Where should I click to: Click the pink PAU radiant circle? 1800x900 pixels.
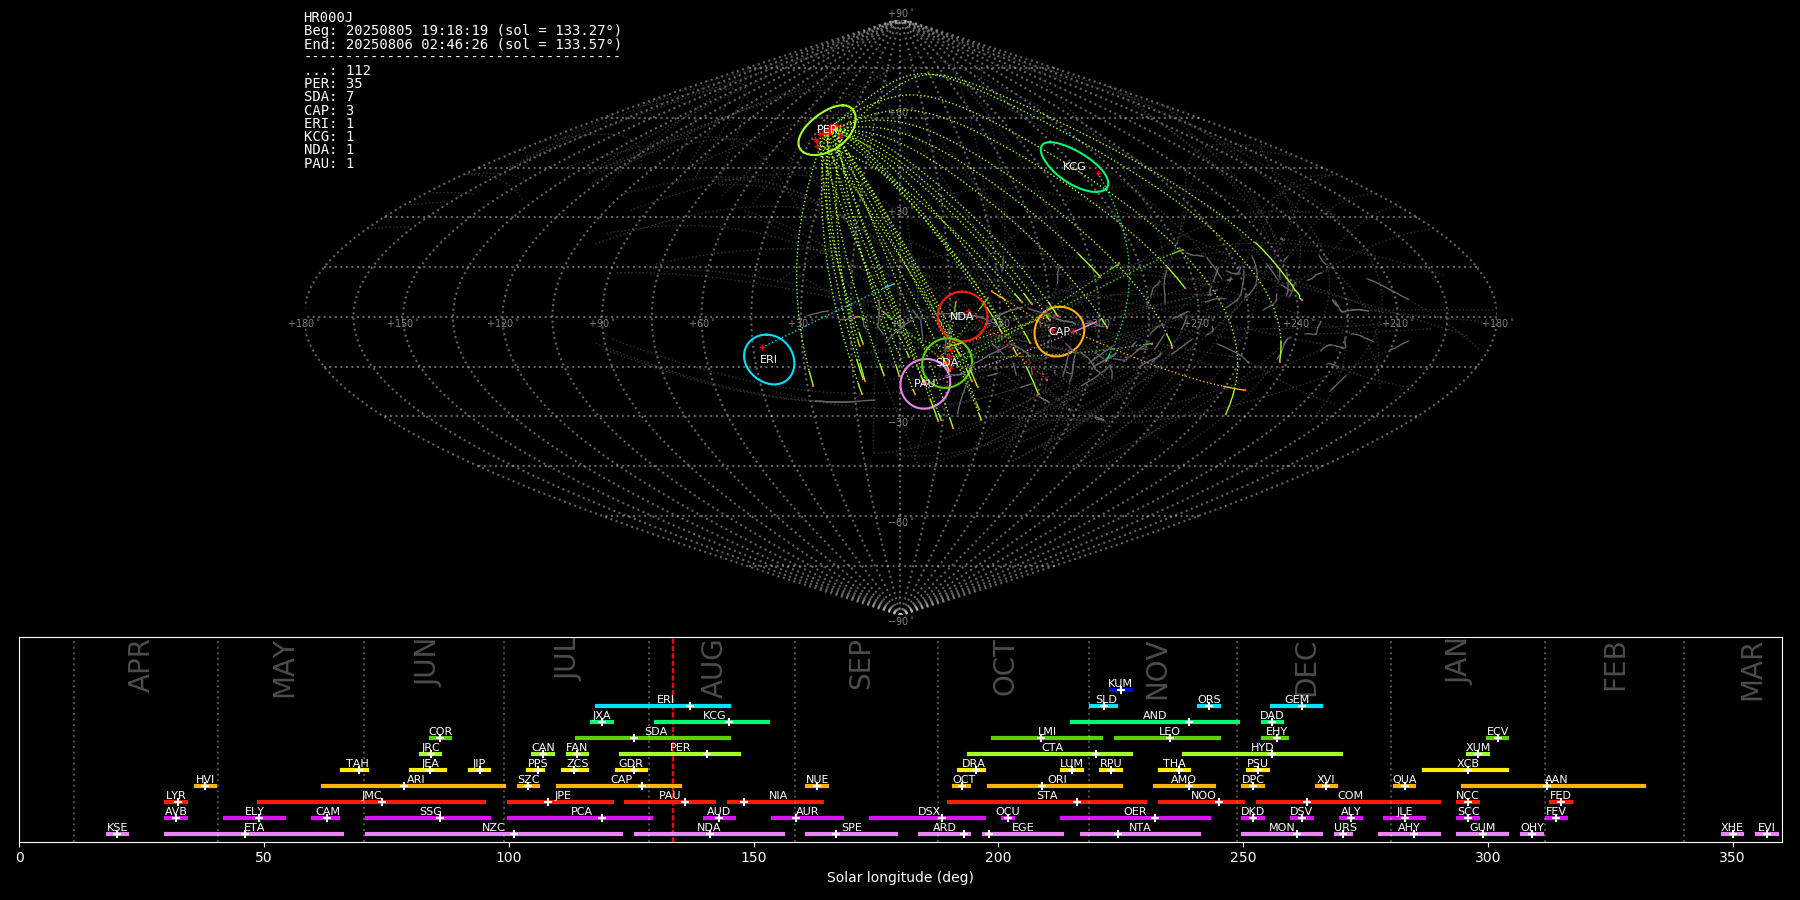click(925, 384)
